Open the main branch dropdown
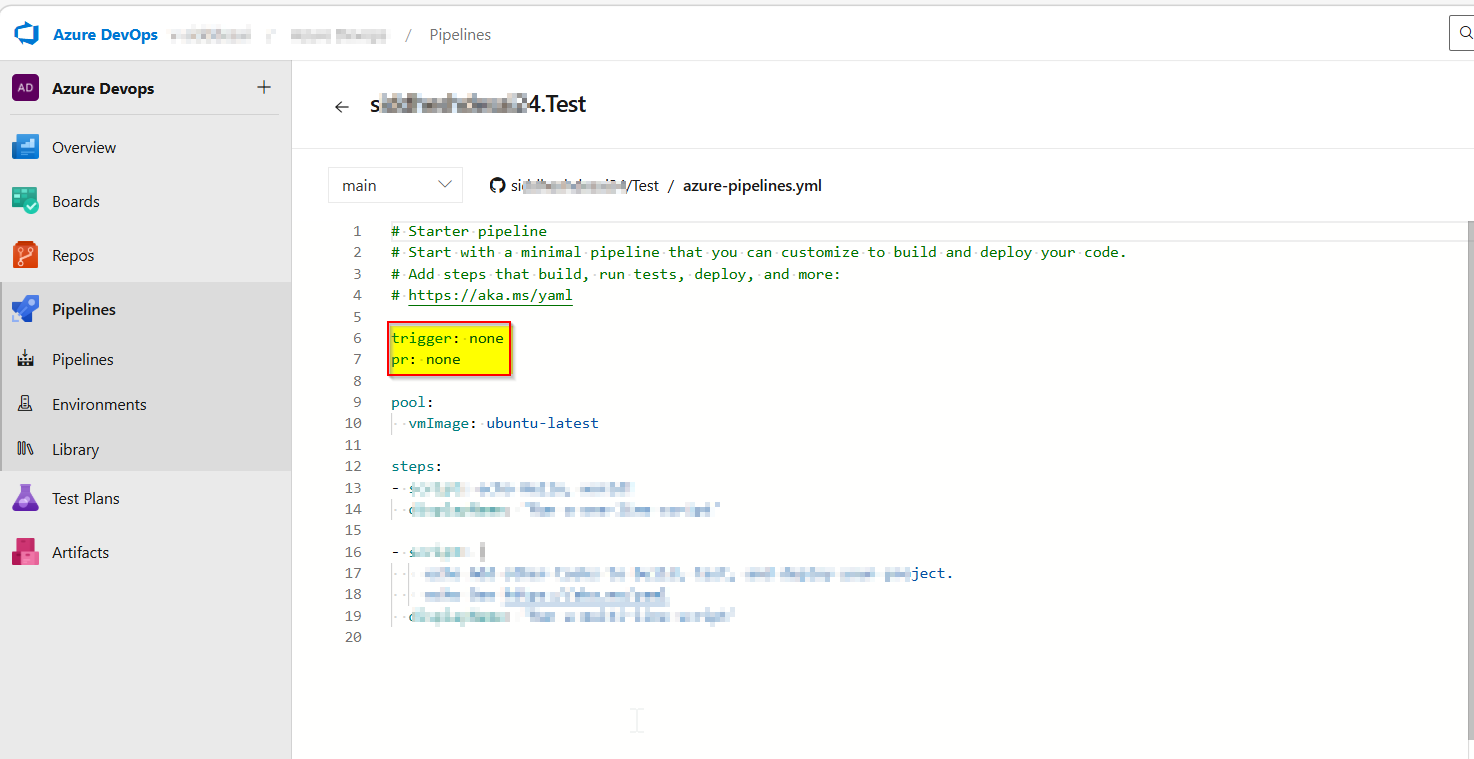The width and height of the screenshot is (1474, 759). pos(395,185)
